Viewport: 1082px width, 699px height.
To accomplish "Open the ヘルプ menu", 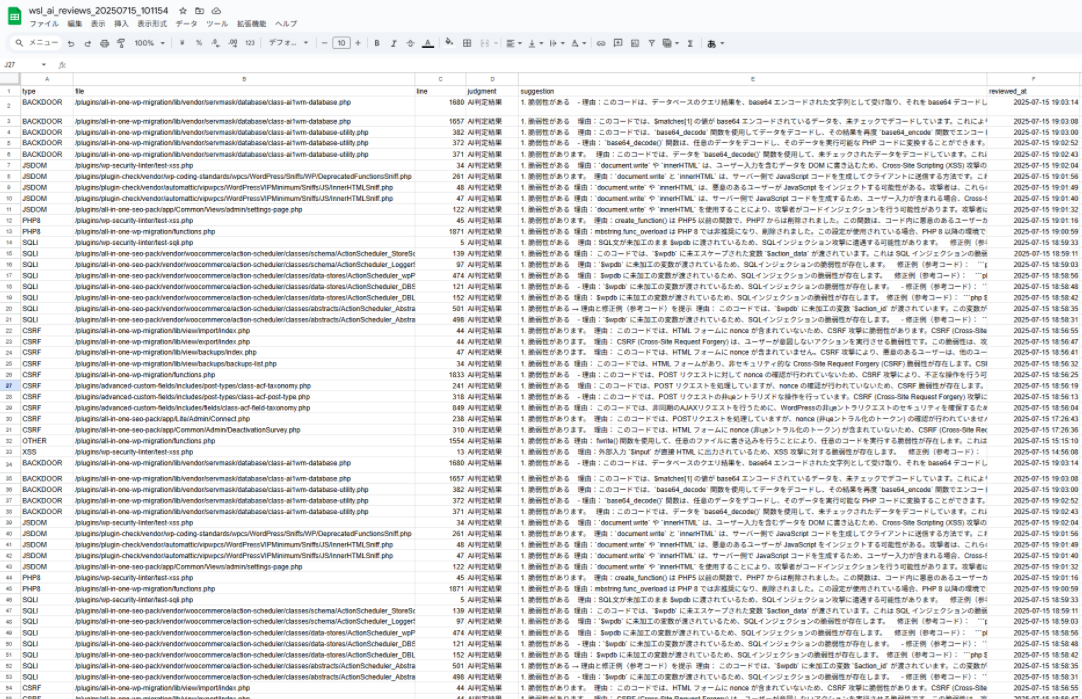I will pos(286,24).
